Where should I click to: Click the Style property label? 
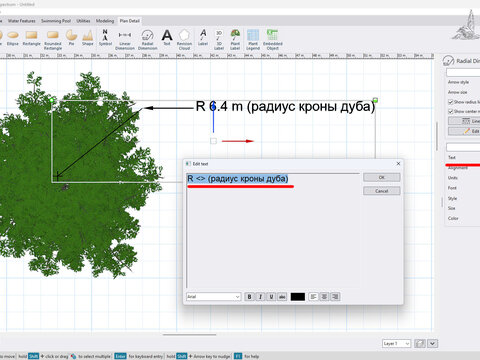click(452, 198)
